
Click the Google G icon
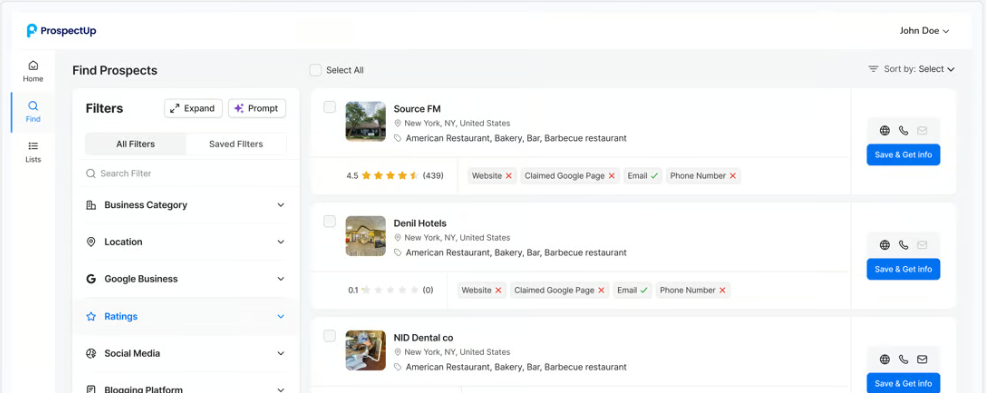pyautogui.click(x=91, y=279)
